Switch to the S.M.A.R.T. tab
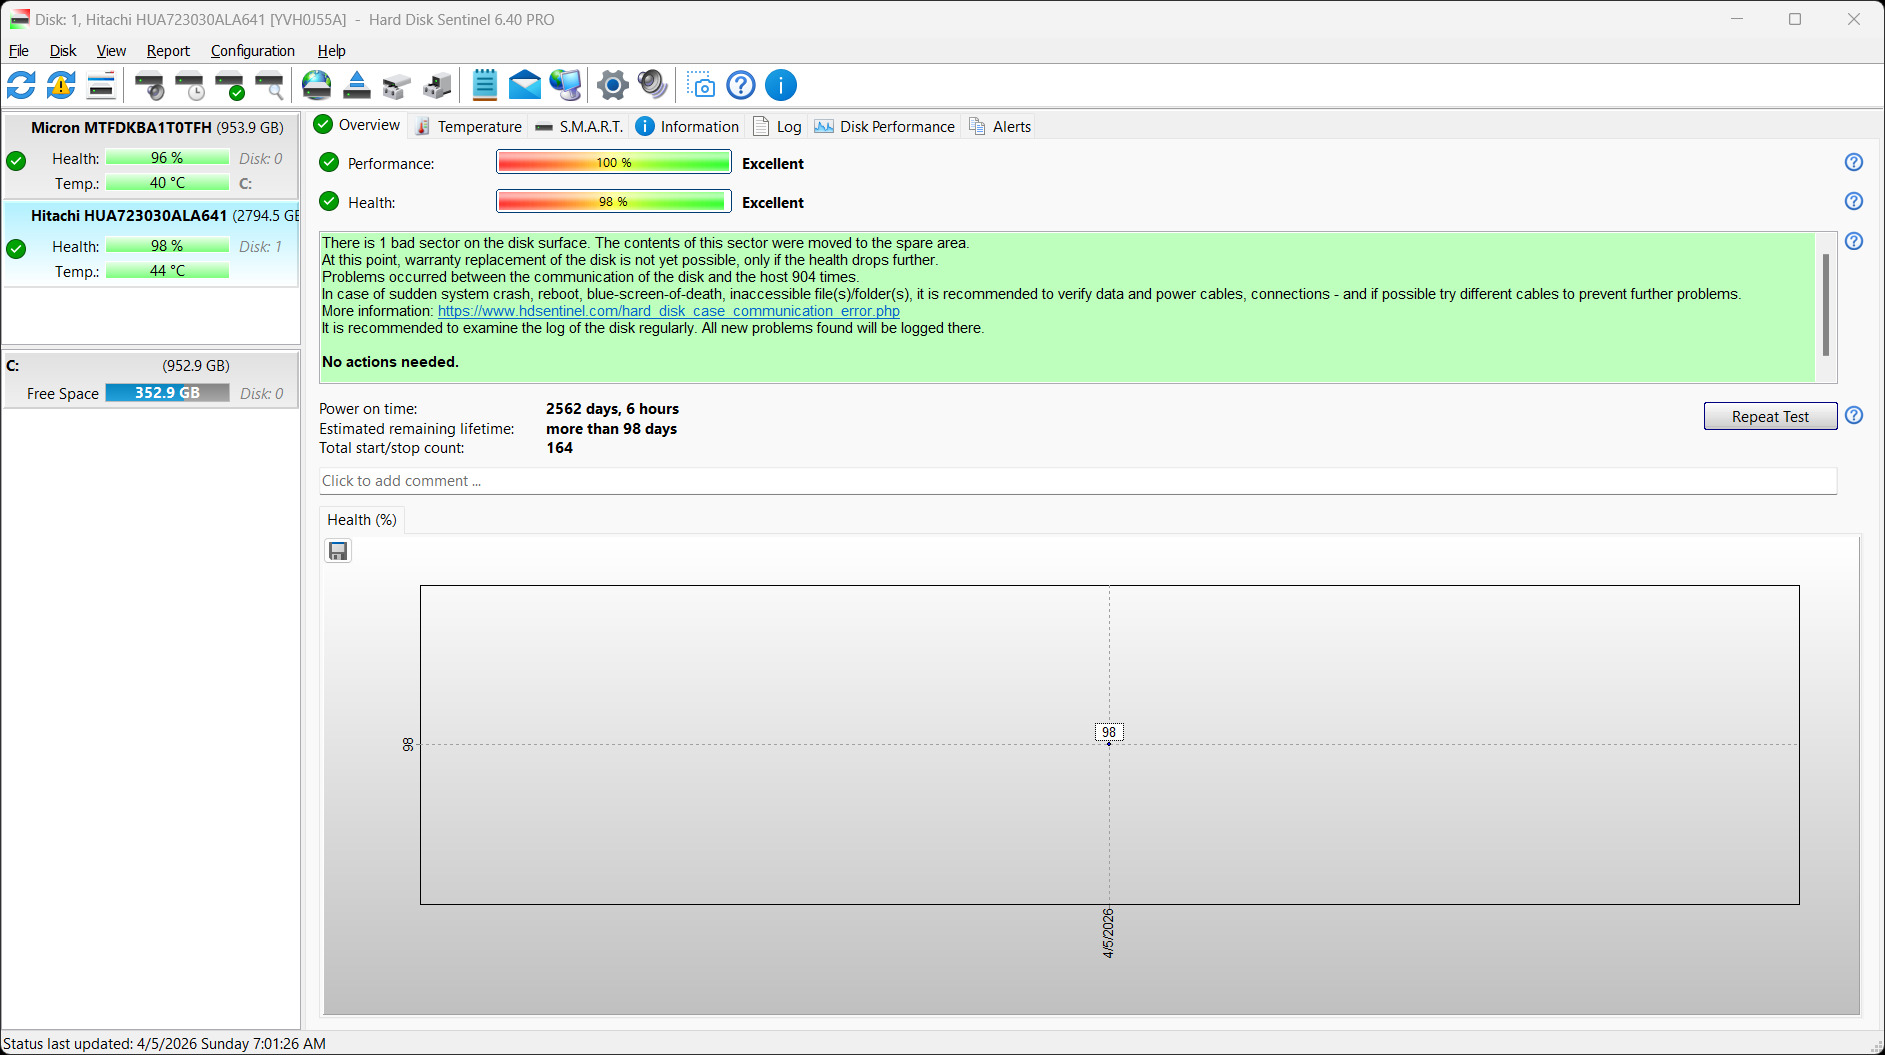This screenshot has width=1885, height=1055. coord(579,127)
